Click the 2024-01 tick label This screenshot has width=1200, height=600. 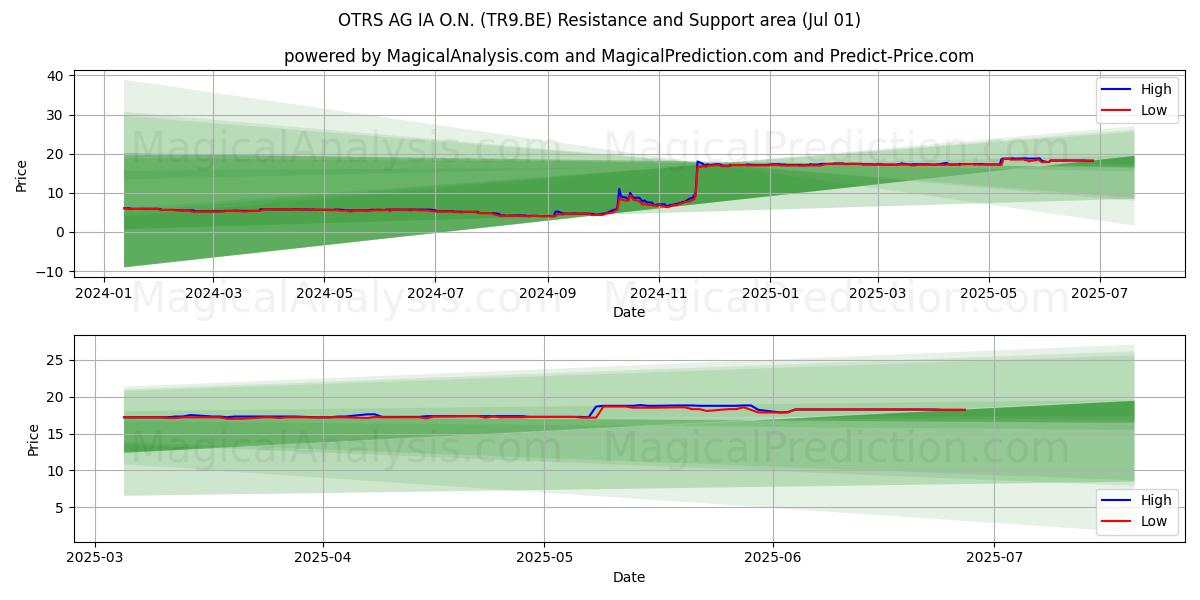click(105, 294)
